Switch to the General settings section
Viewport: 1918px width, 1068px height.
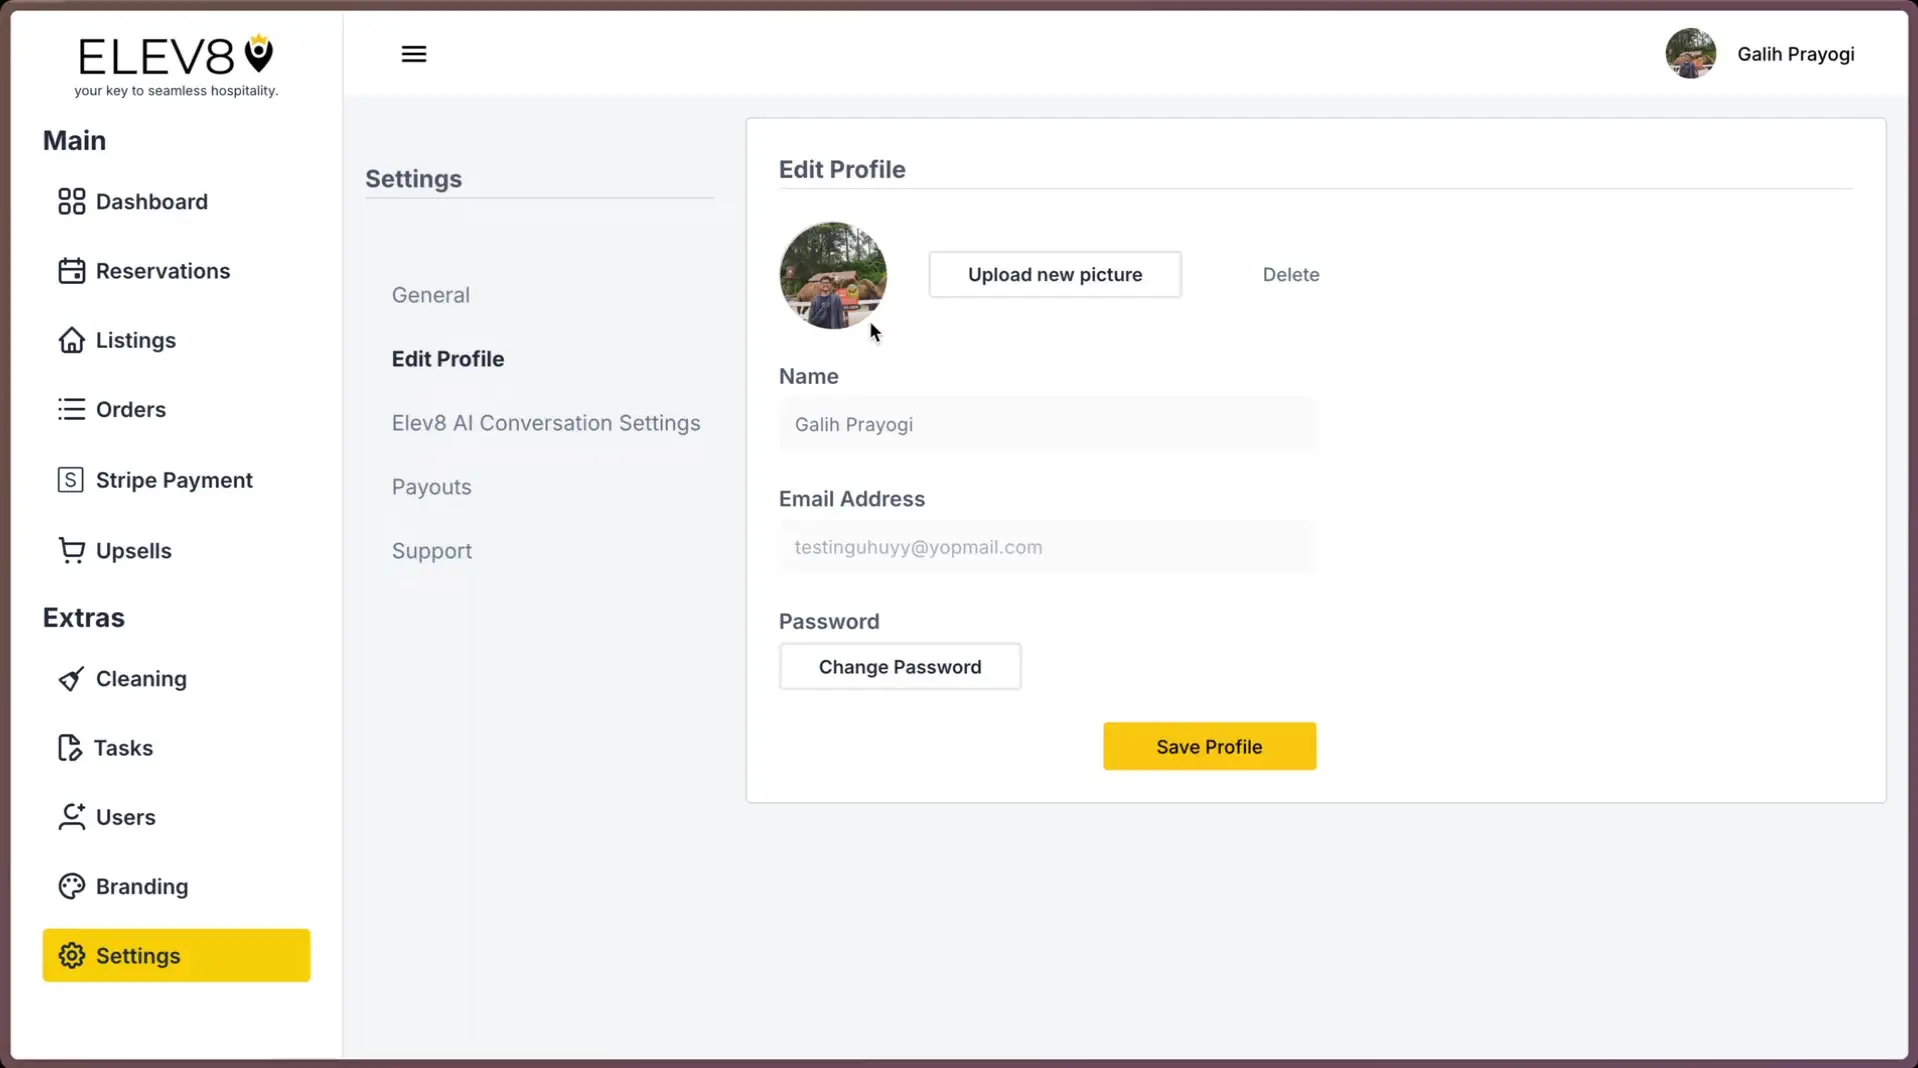430,294
